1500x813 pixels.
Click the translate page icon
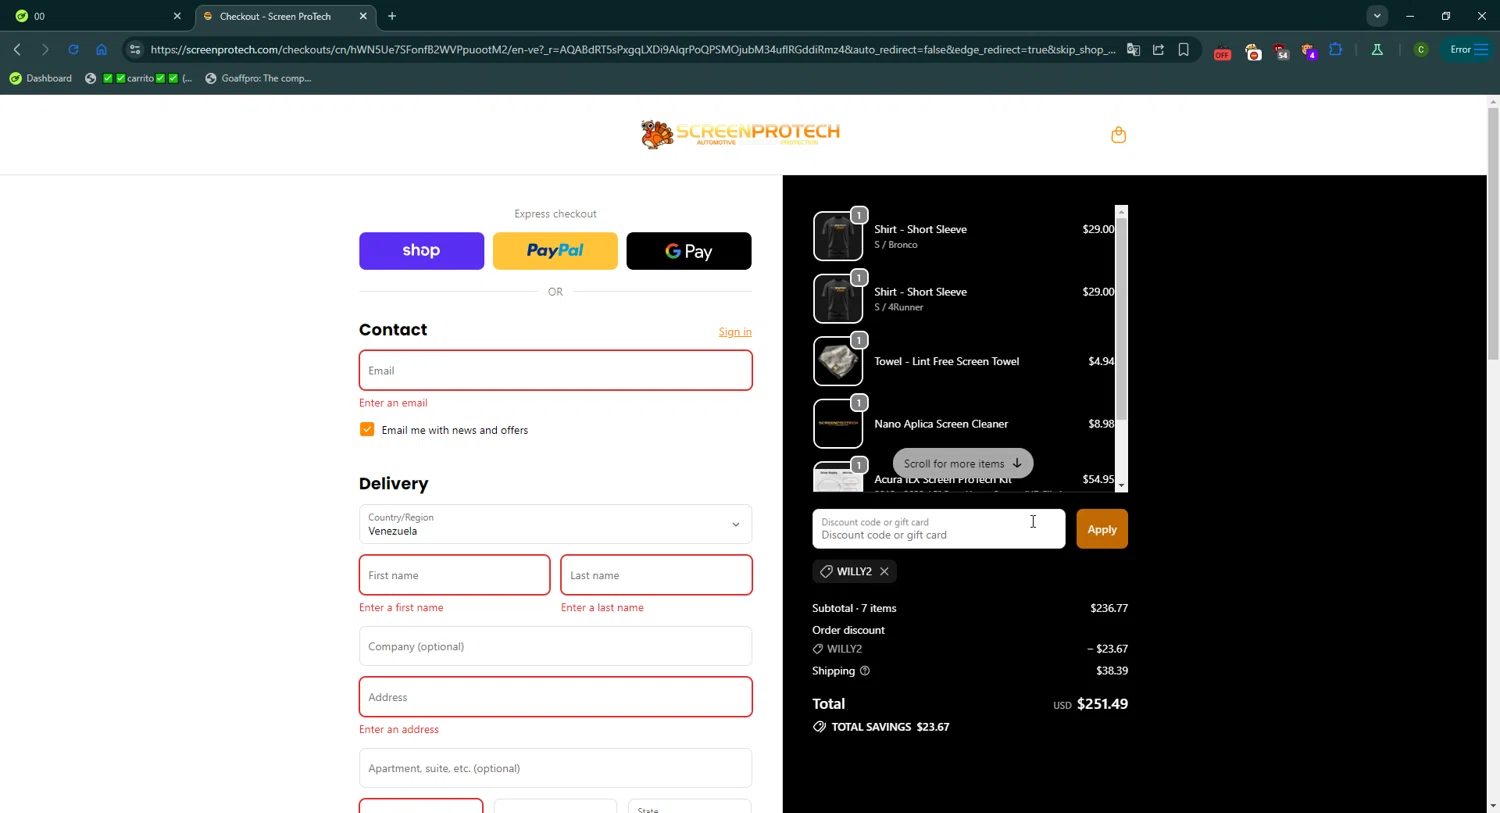click(1133, 49)
